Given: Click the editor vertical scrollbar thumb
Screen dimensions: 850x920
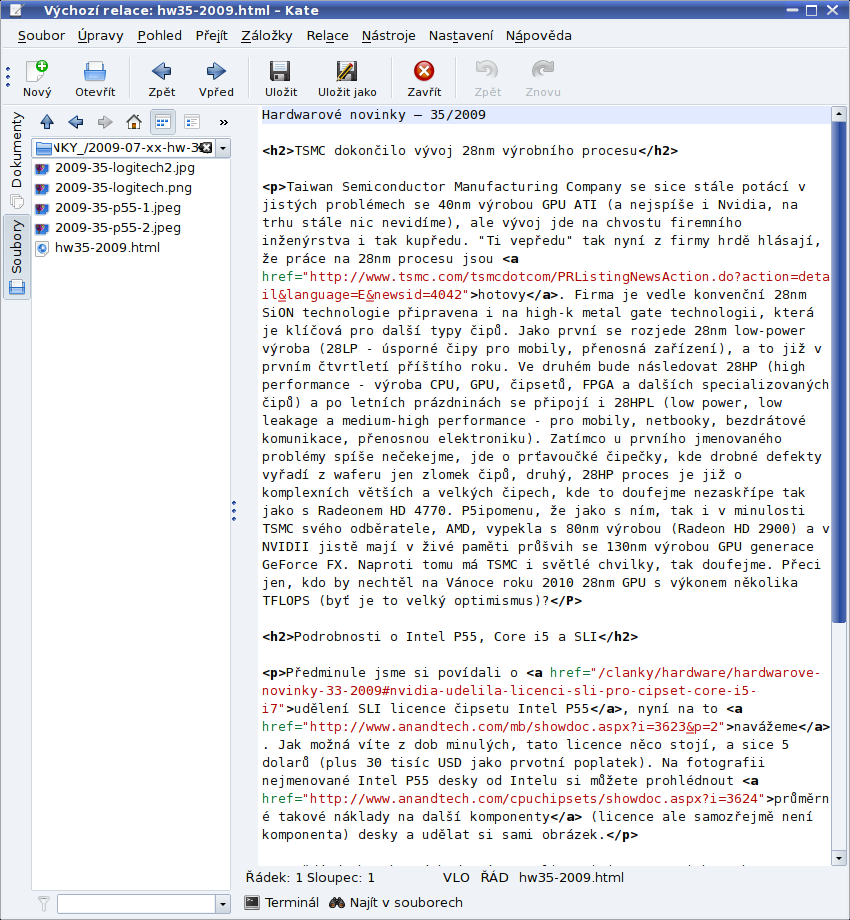Looking at the screenshot, I should click(839, 373).
